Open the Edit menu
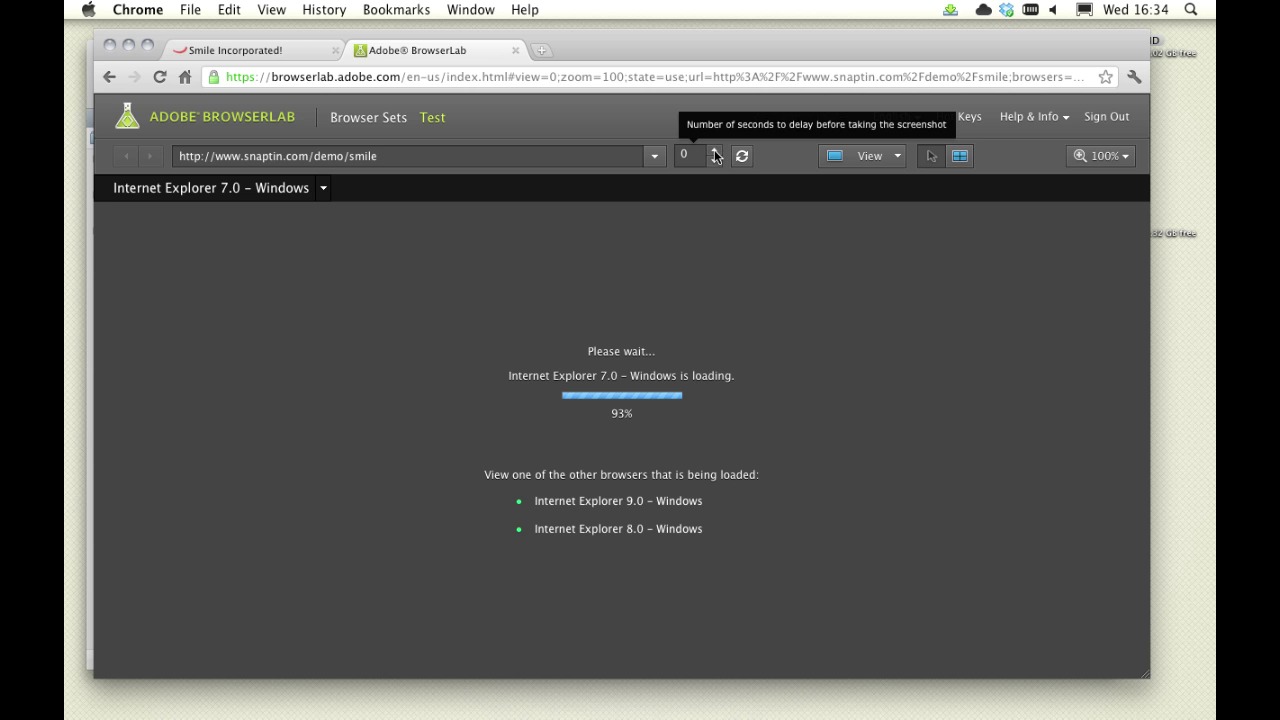1280x720 pixels. 229,9
